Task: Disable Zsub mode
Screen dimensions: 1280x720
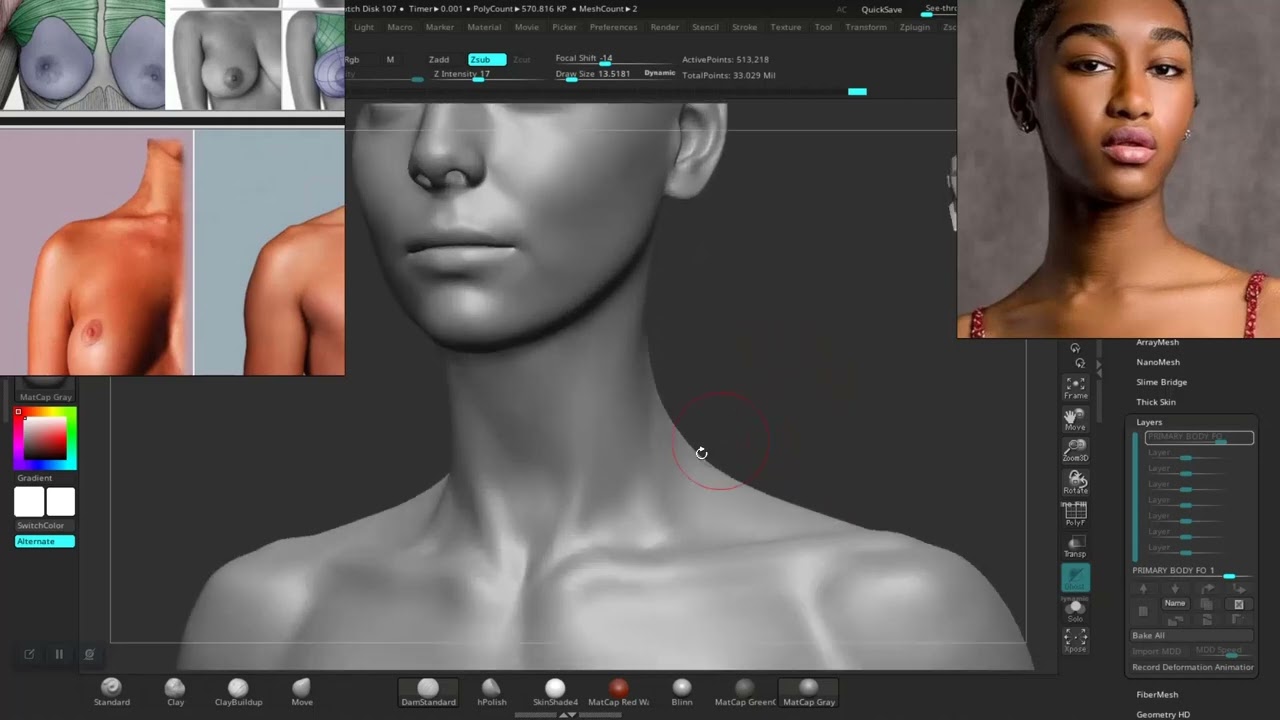Action: 487,59
